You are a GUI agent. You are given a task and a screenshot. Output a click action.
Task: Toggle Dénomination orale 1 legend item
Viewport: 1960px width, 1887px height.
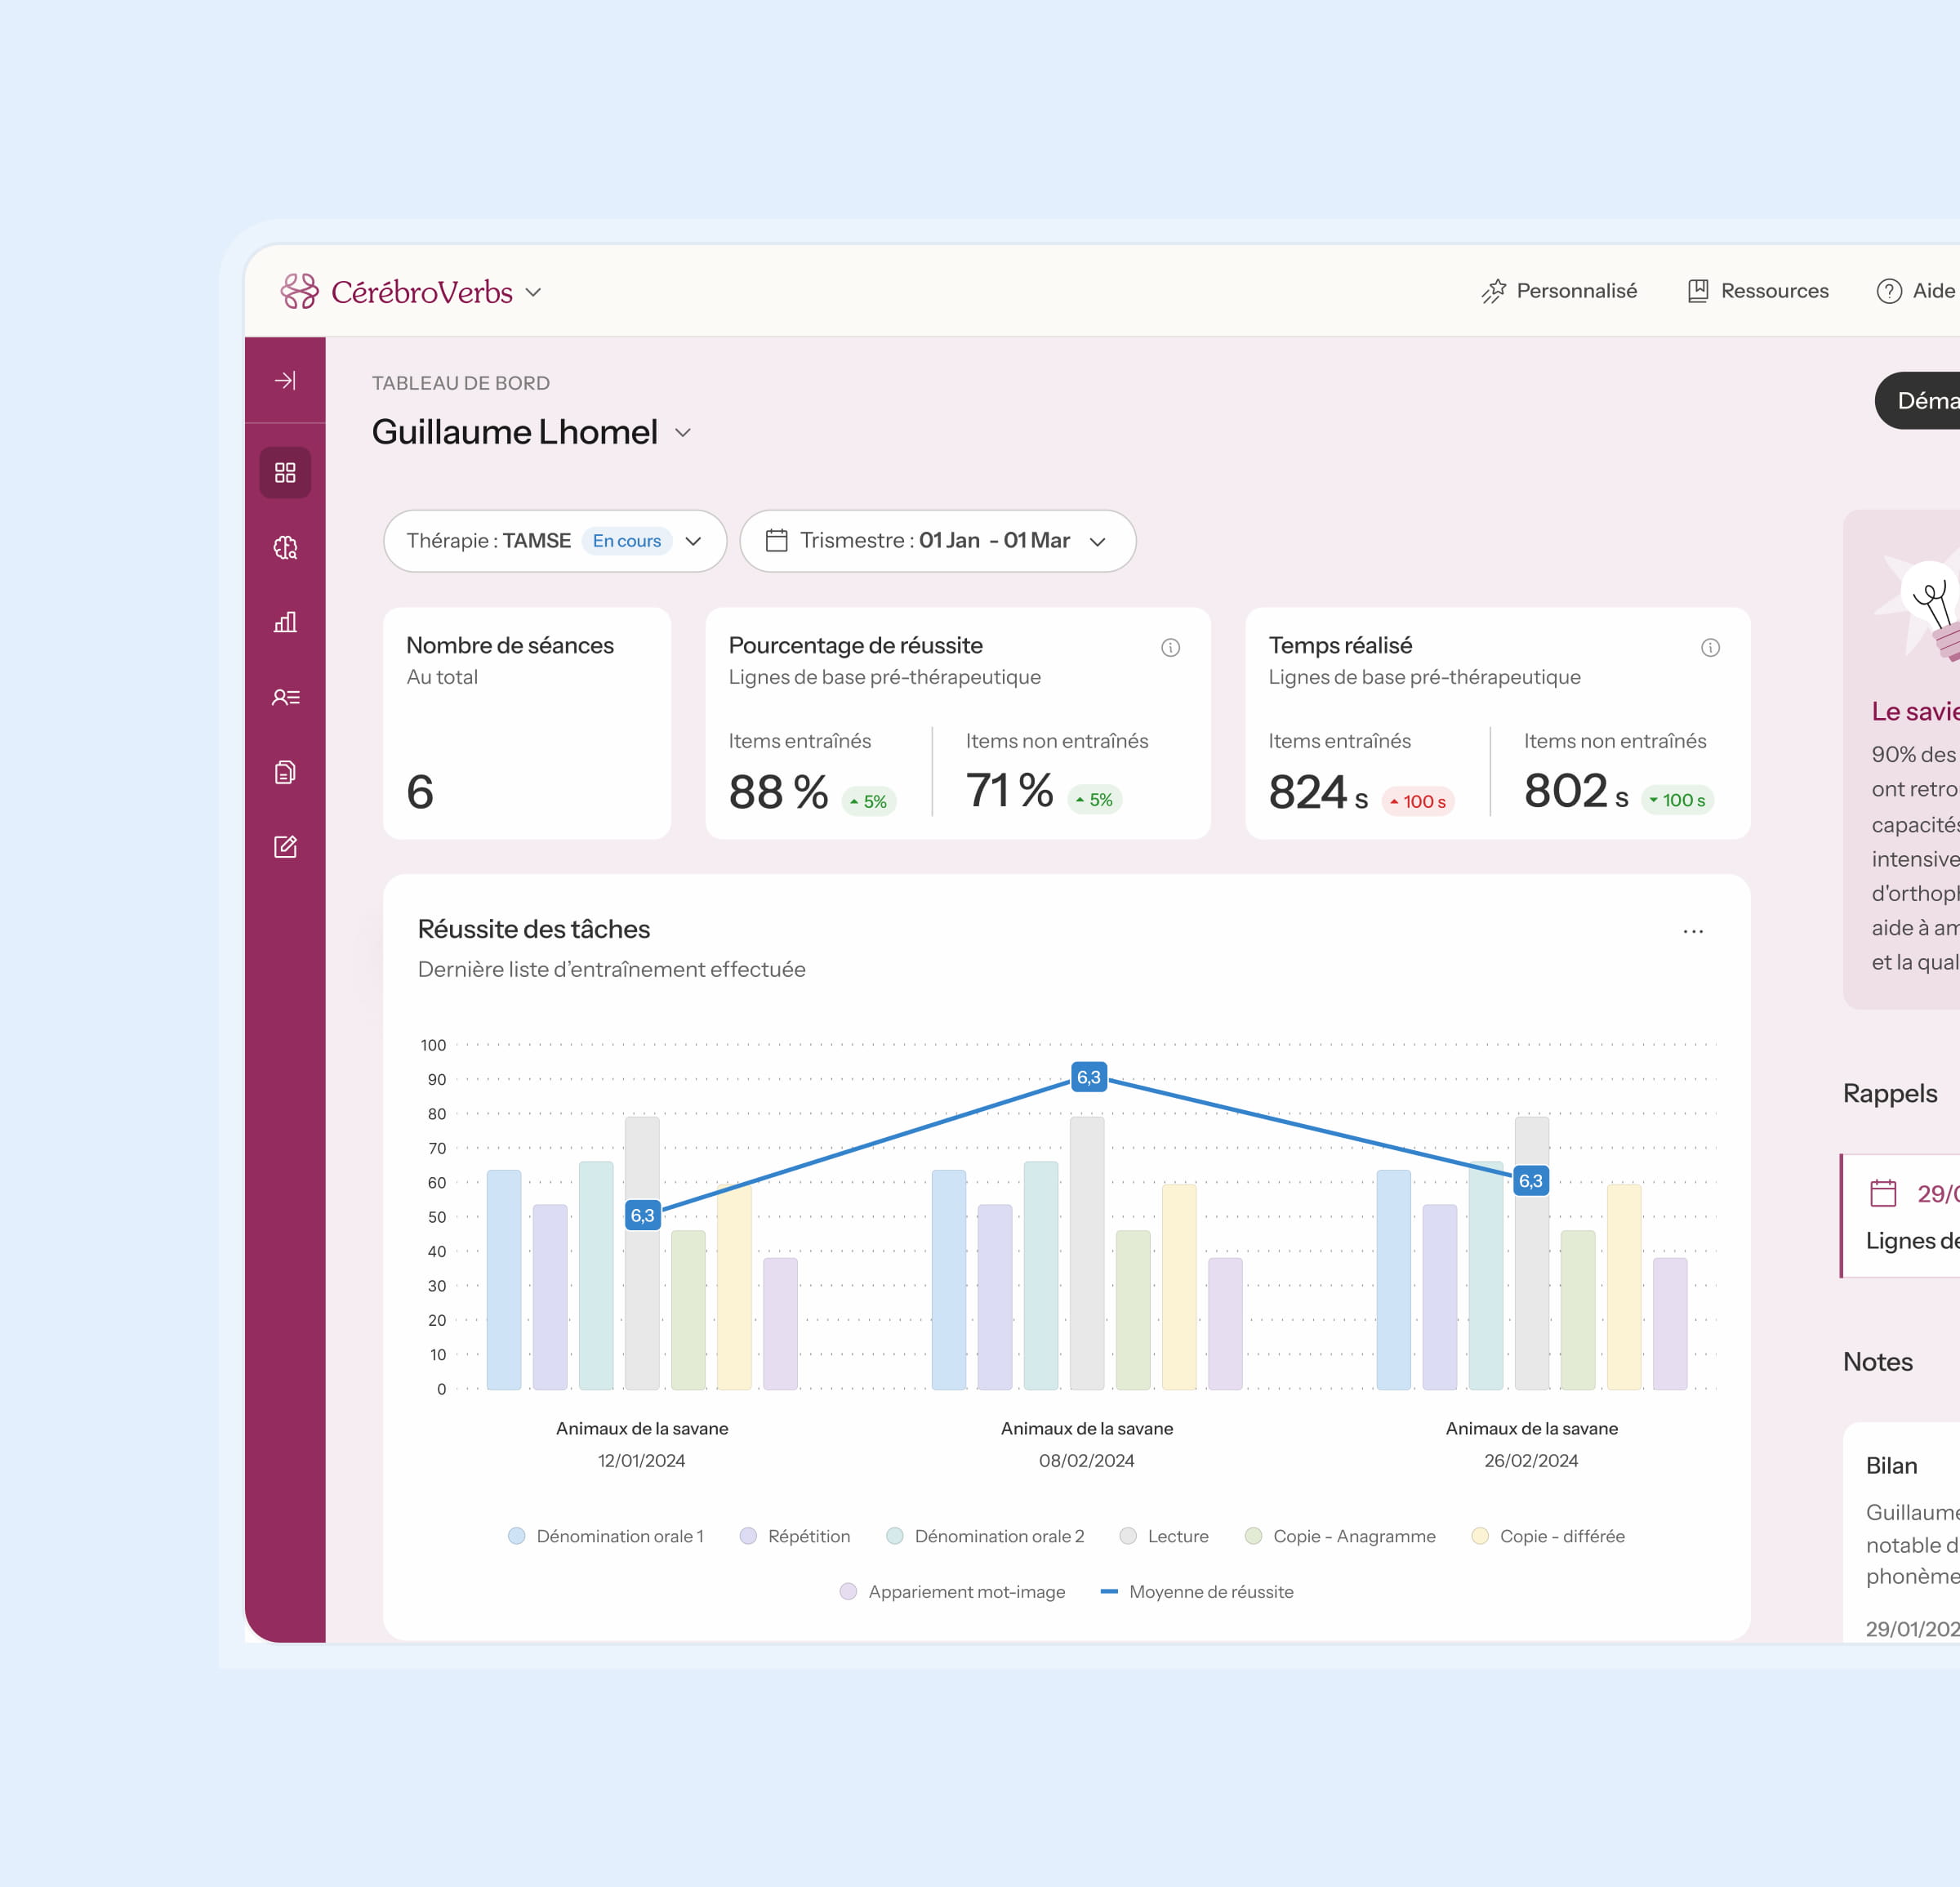click(606, 1536)
